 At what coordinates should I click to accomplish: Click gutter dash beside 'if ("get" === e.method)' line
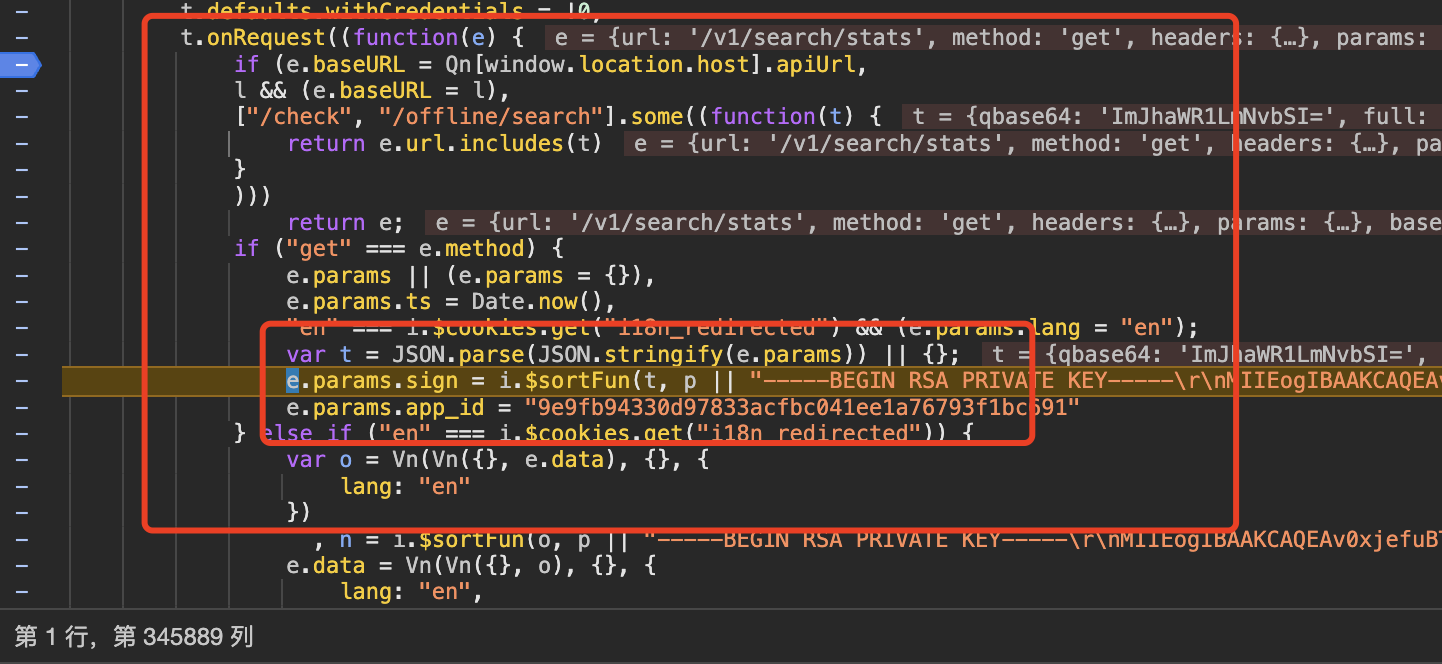coord(21,249)
